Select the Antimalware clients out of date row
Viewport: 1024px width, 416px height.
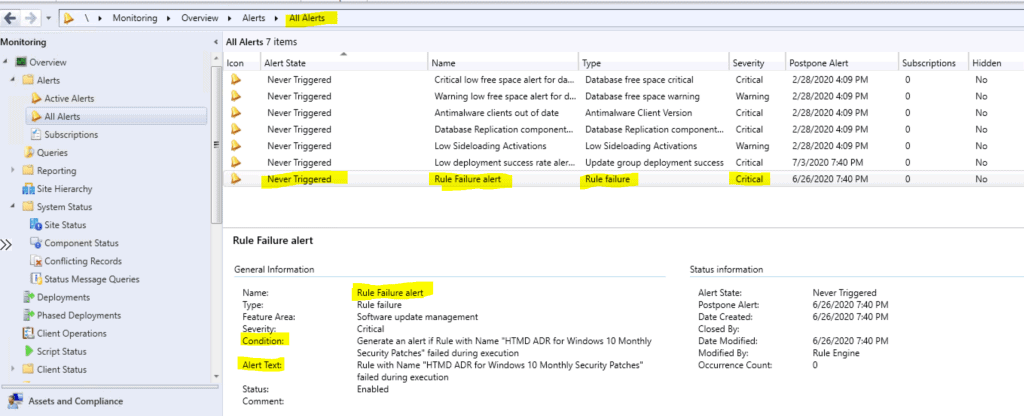tap(623, 112)
